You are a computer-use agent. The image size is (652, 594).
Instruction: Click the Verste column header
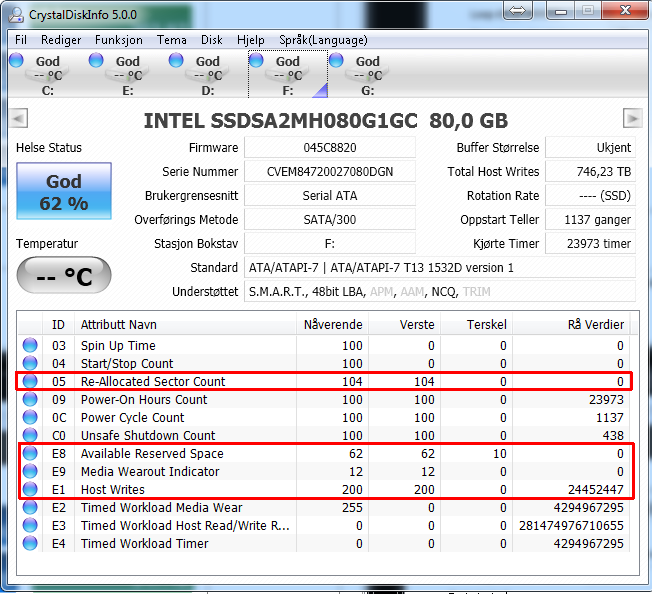[405, 324]
